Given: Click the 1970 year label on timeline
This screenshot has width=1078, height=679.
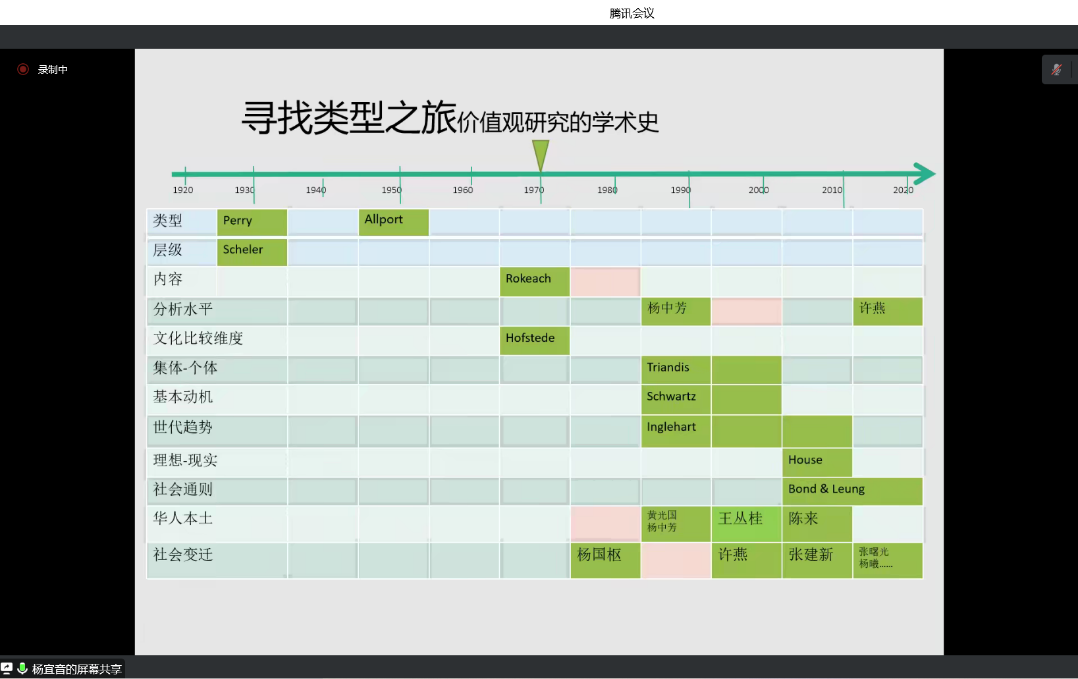Looking at the screenshot, I should [x=534, y=190].
